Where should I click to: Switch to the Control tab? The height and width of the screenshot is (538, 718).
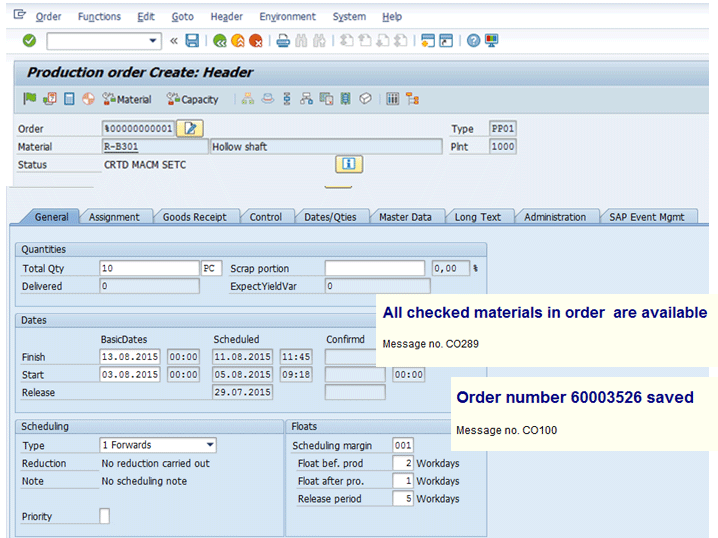pos(266,217)
